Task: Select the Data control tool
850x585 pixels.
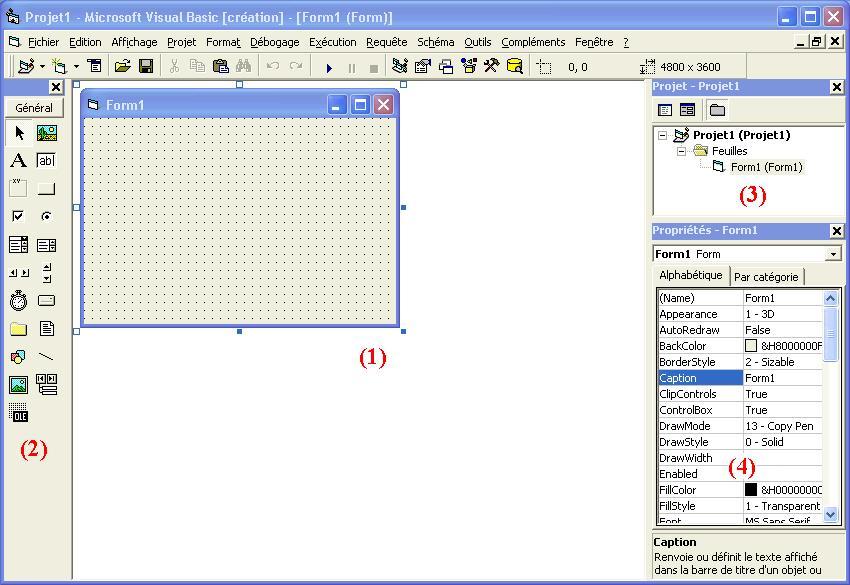Action: (47, 384)
